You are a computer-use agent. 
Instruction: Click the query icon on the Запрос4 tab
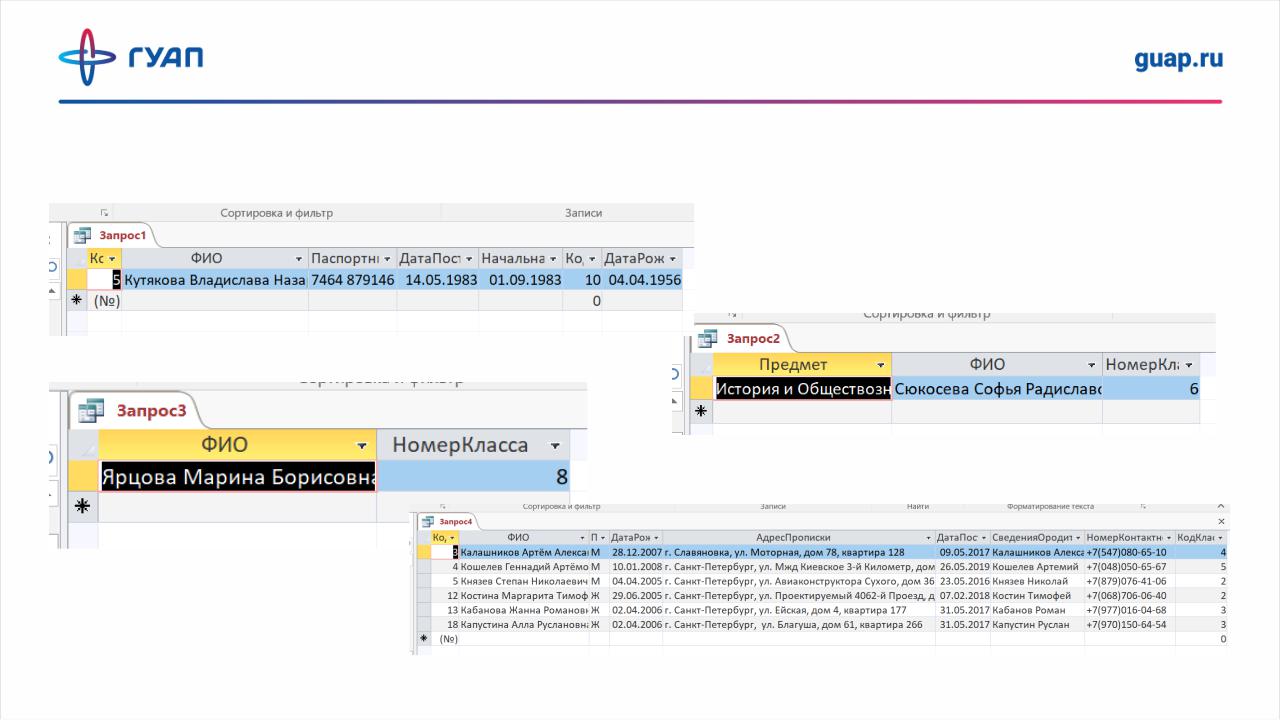click(429, 521)
